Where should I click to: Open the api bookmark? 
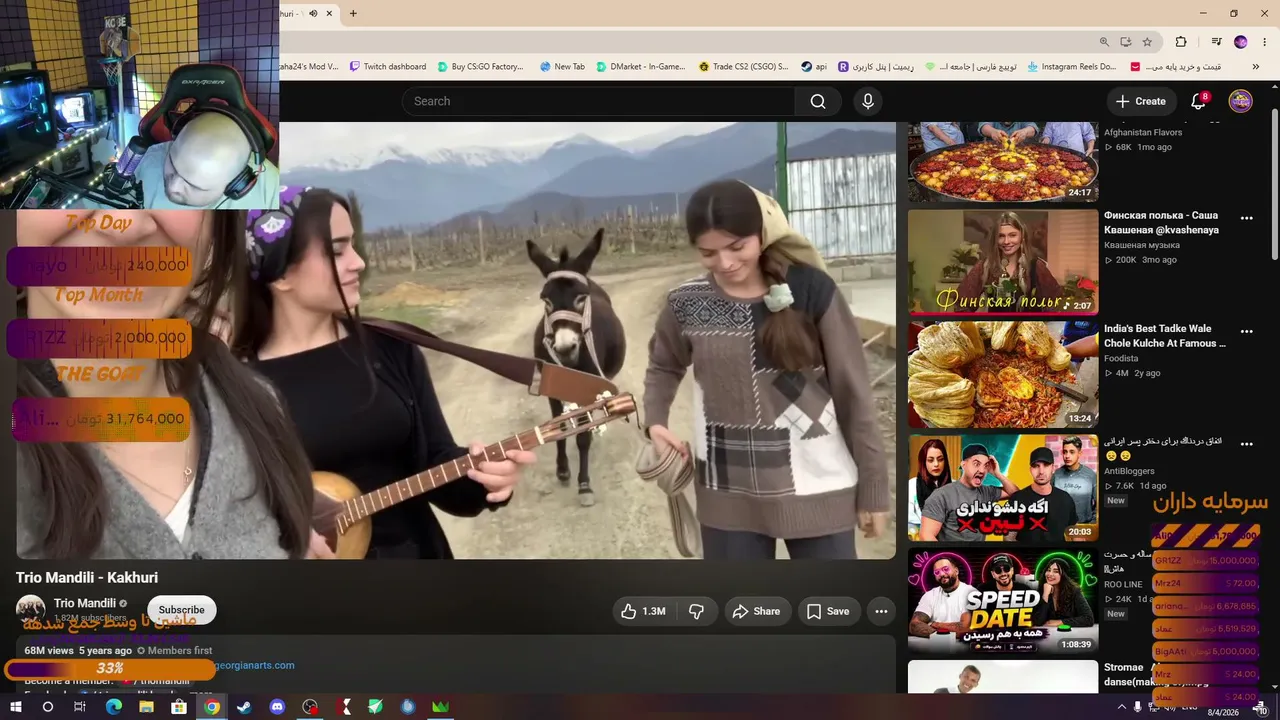pyautogui.click(x=814, y=67)
